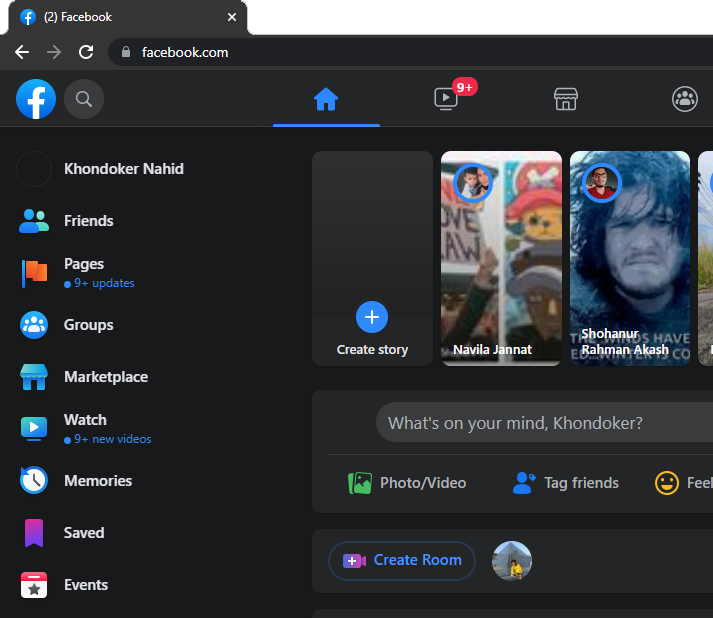The width and height of the screenshot is (713, 618).
Task: Open the Groups tab in top bar
Action: (x=685, y=99)
